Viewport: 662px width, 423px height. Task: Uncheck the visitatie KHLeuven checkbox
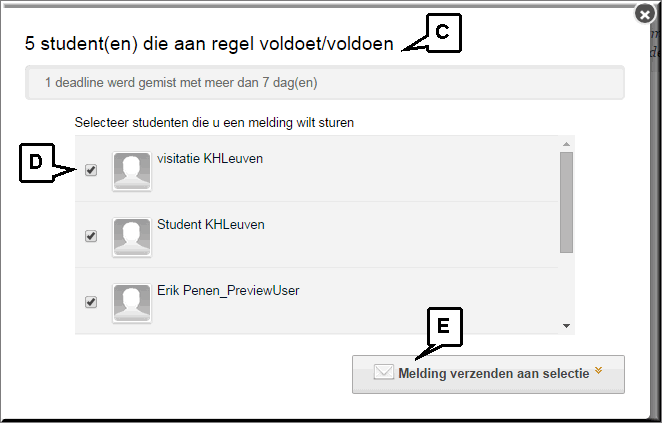point(91,170)
